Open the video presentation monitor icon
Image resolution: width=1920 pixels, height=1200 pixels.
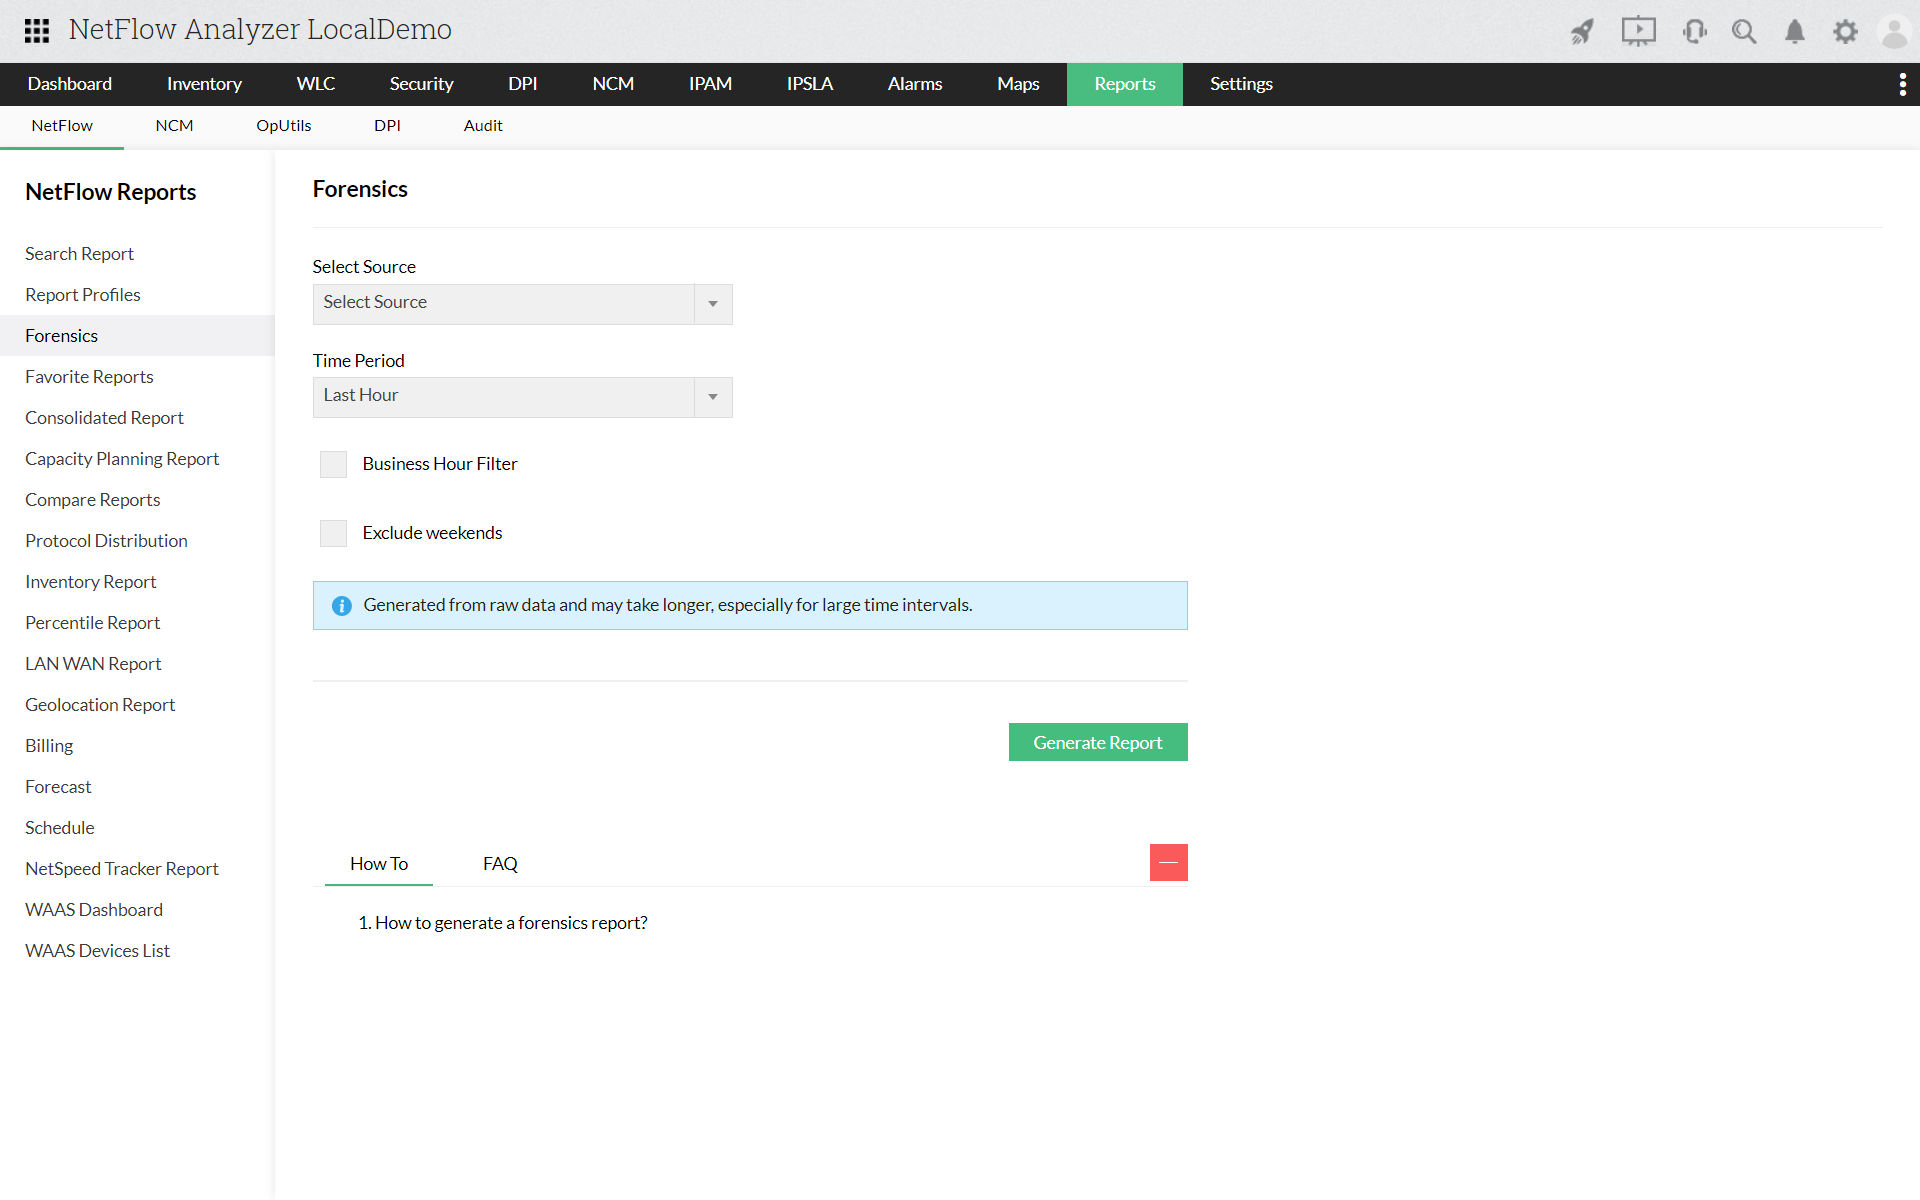pos(1638,32)
